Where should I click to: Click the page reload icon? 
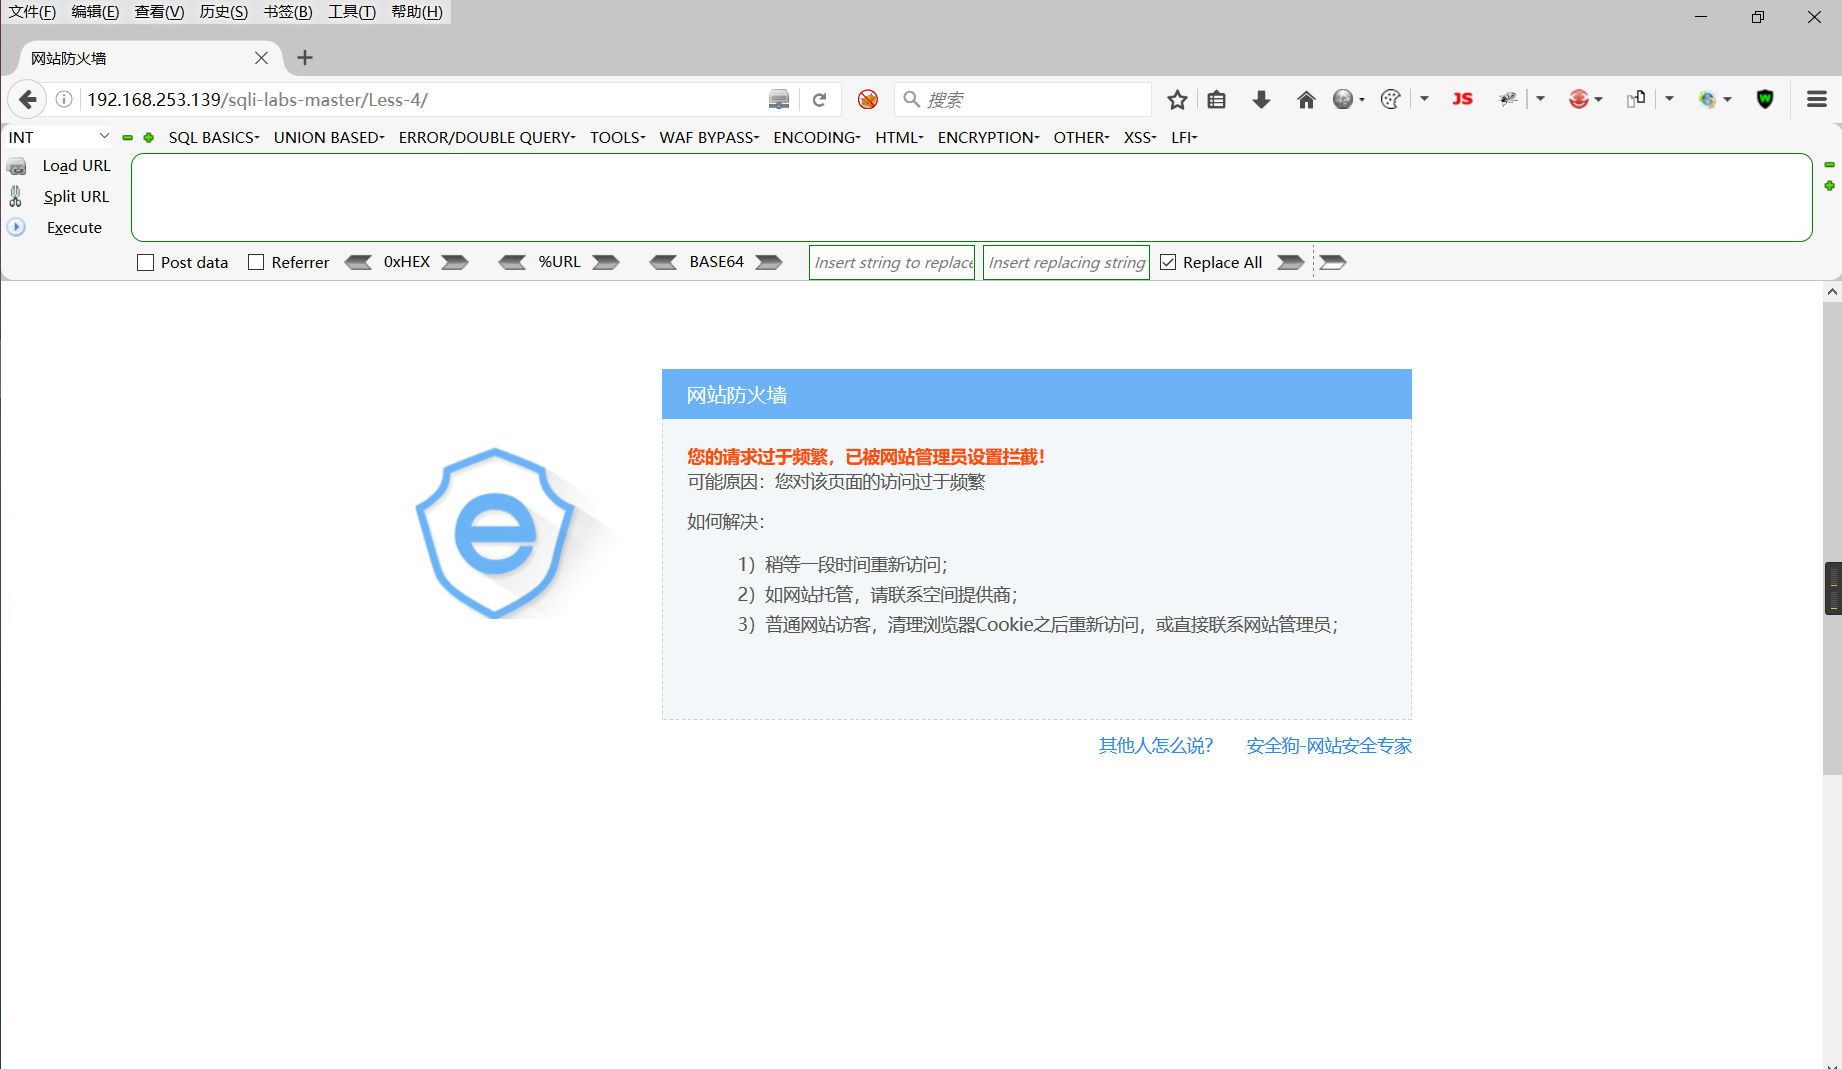[x=820, y=99]
